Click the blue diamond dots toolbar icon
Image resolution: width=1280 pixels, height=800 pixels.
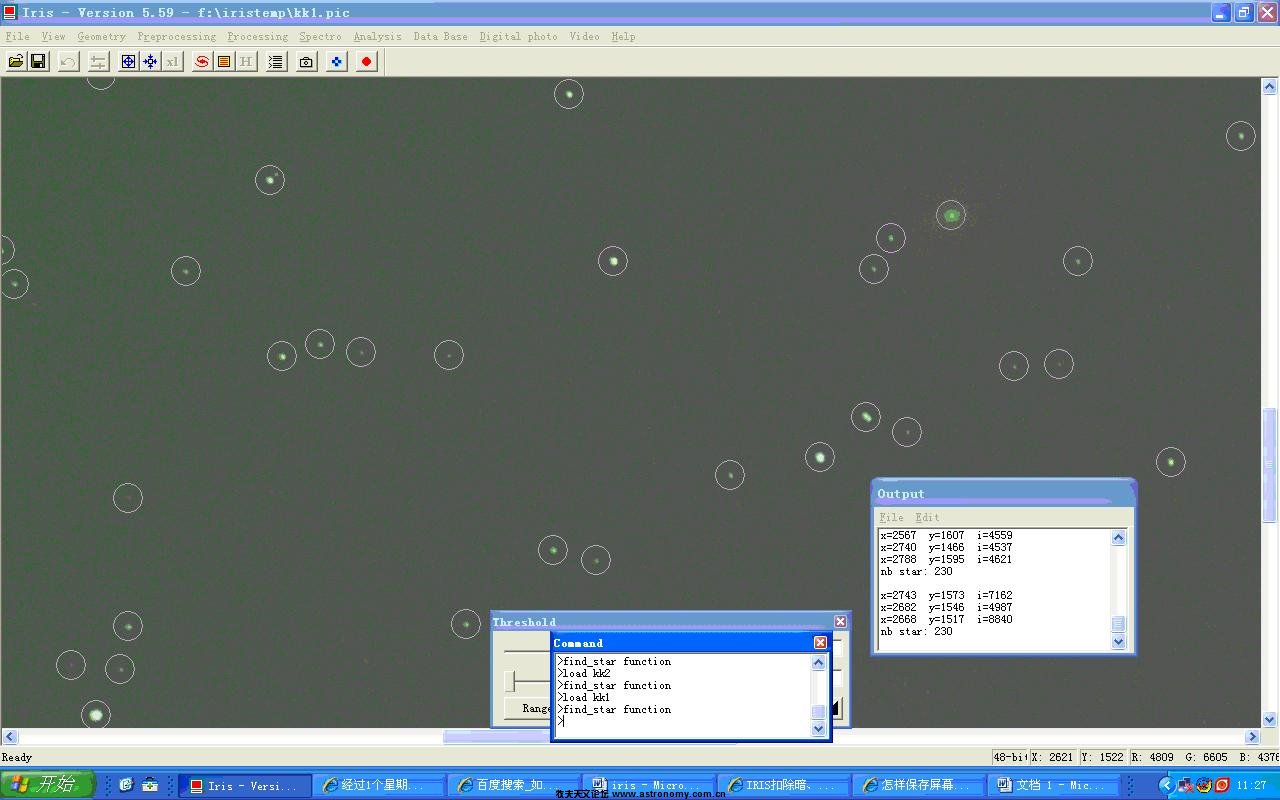tap(337, 62)
